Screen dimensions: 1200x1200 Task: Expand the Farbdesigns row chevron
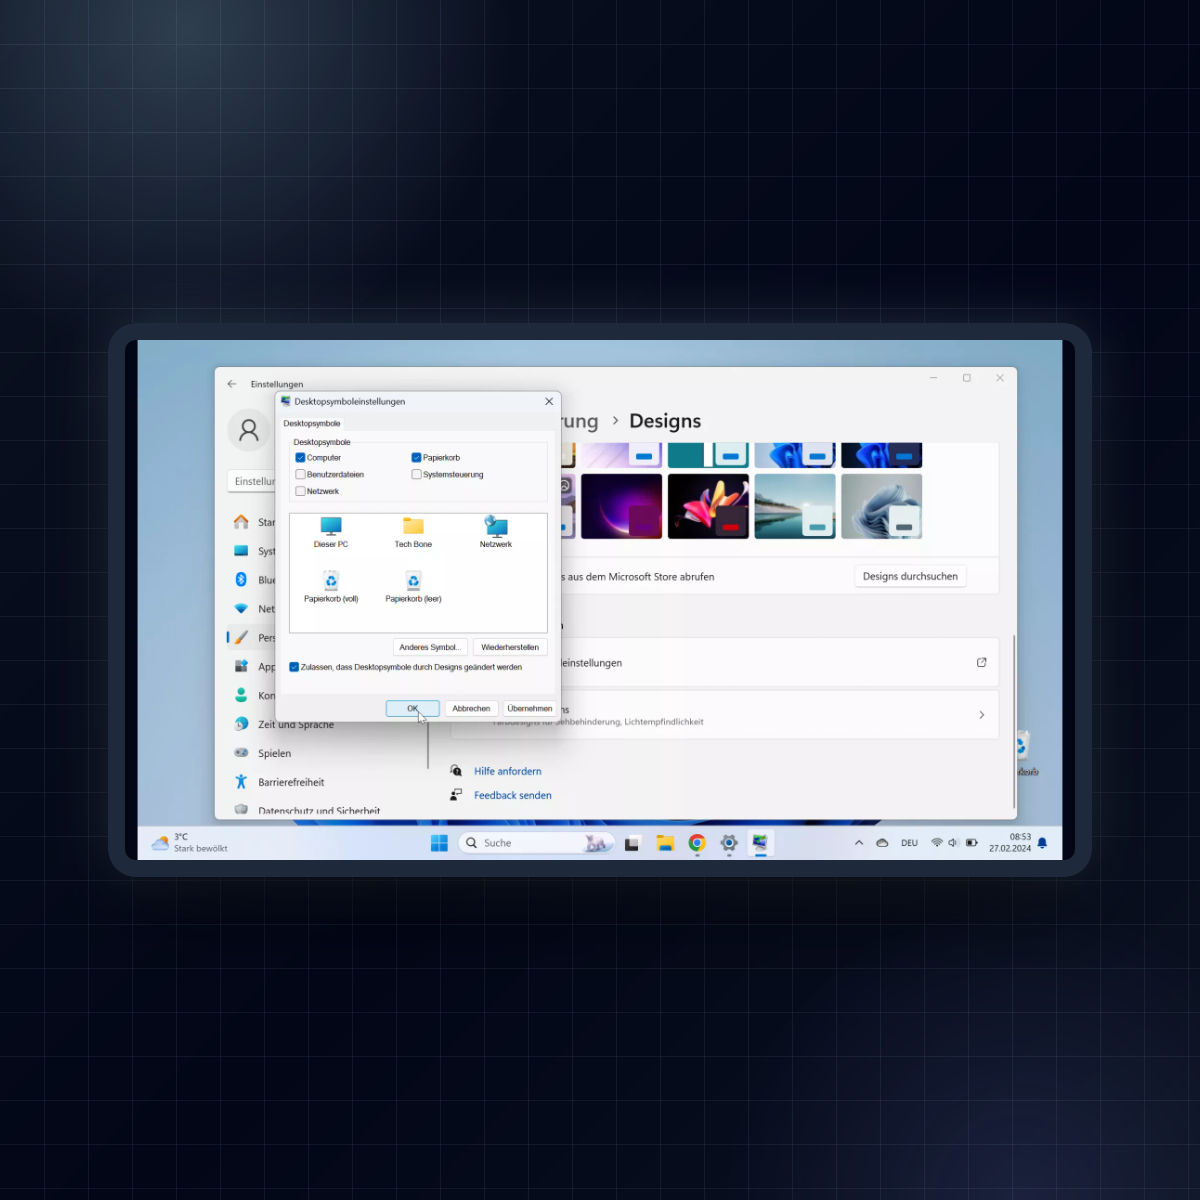(x=981, y=715)
